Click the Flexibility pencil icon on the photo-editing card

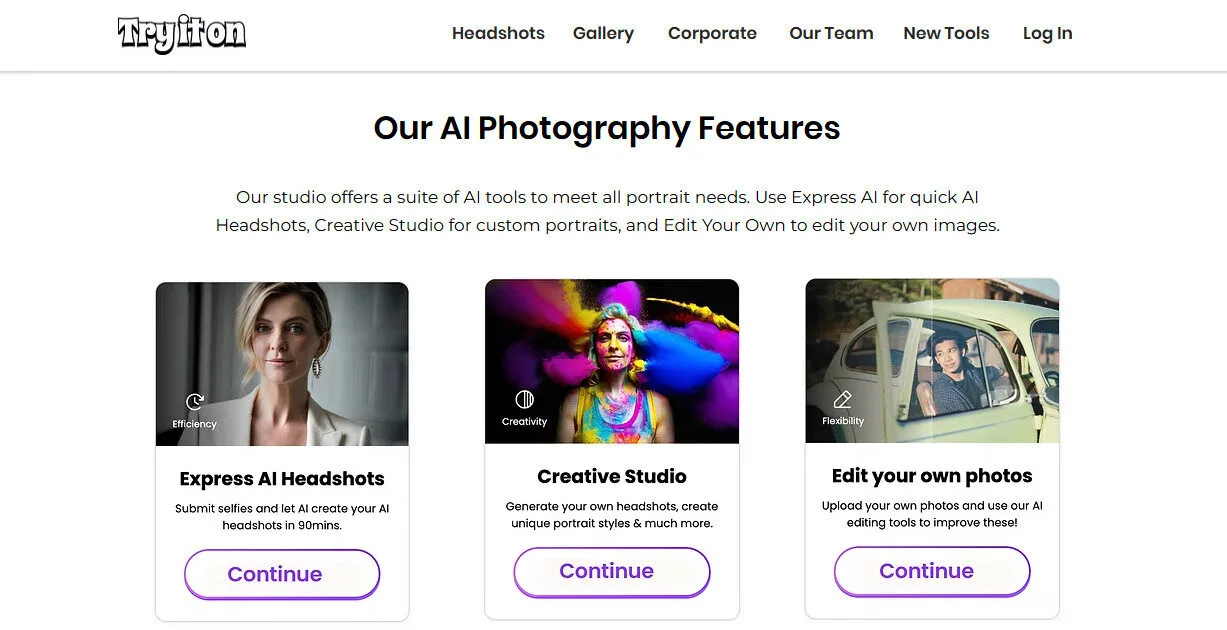click(x=842, y=400)
